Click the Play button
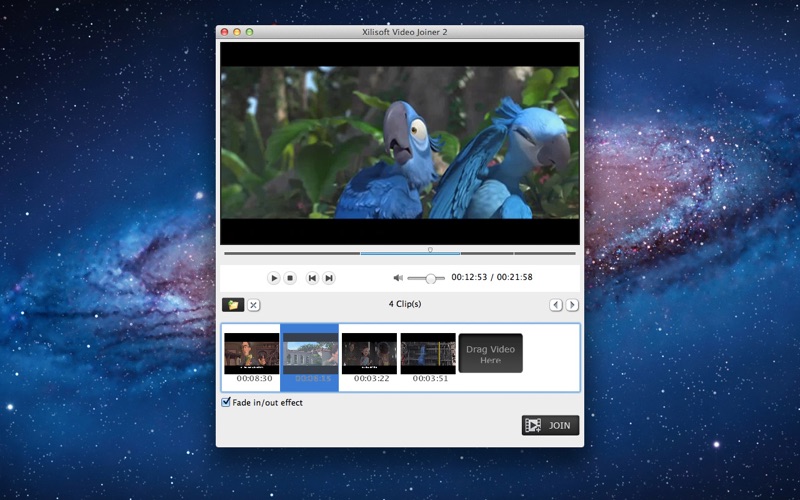 click(273, 278)
